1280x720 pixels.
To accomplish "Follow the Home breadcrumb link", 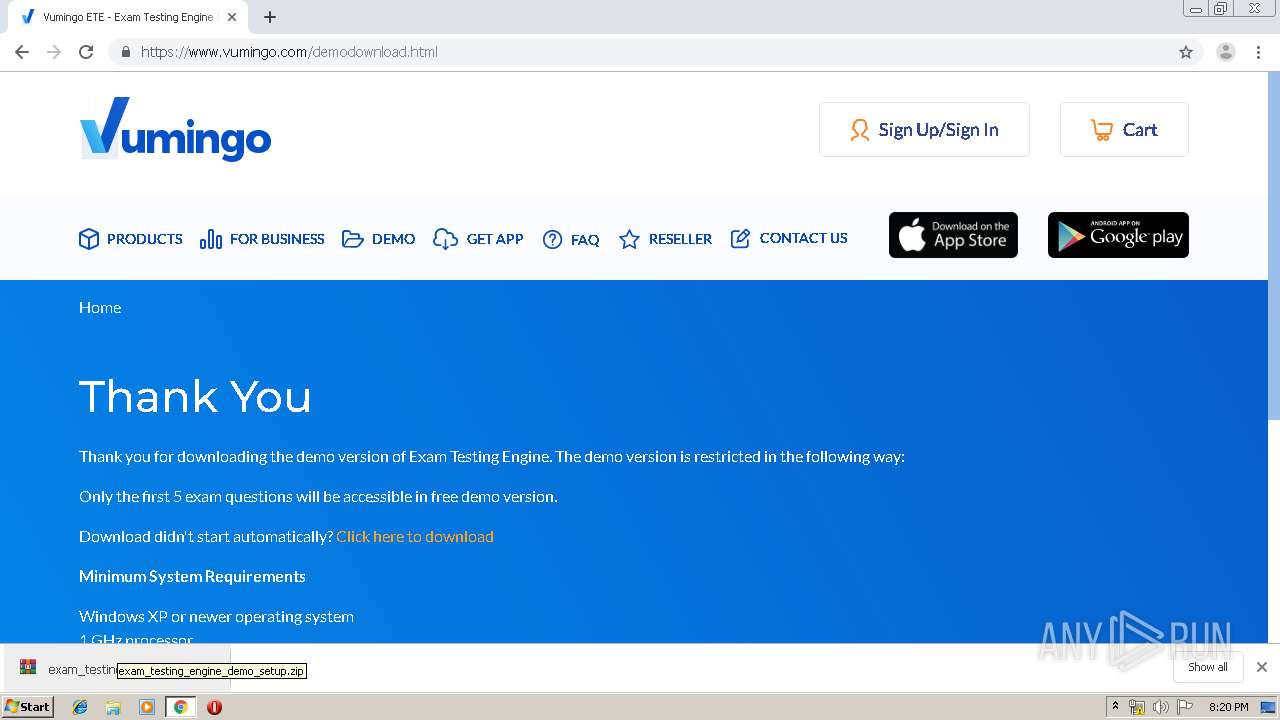I will click(x=100, y=307).
